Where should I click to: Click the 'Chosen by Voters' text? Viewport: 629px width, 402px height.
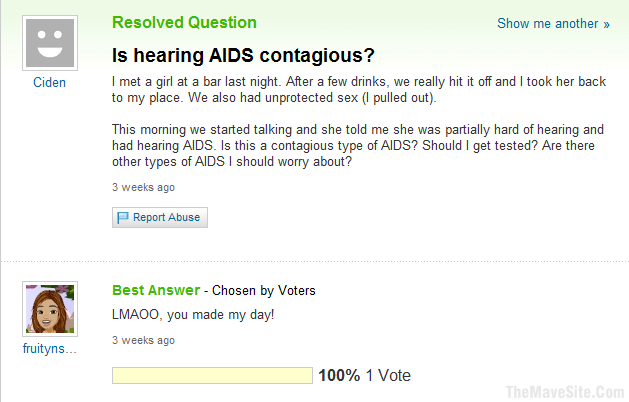coord(264,291)
